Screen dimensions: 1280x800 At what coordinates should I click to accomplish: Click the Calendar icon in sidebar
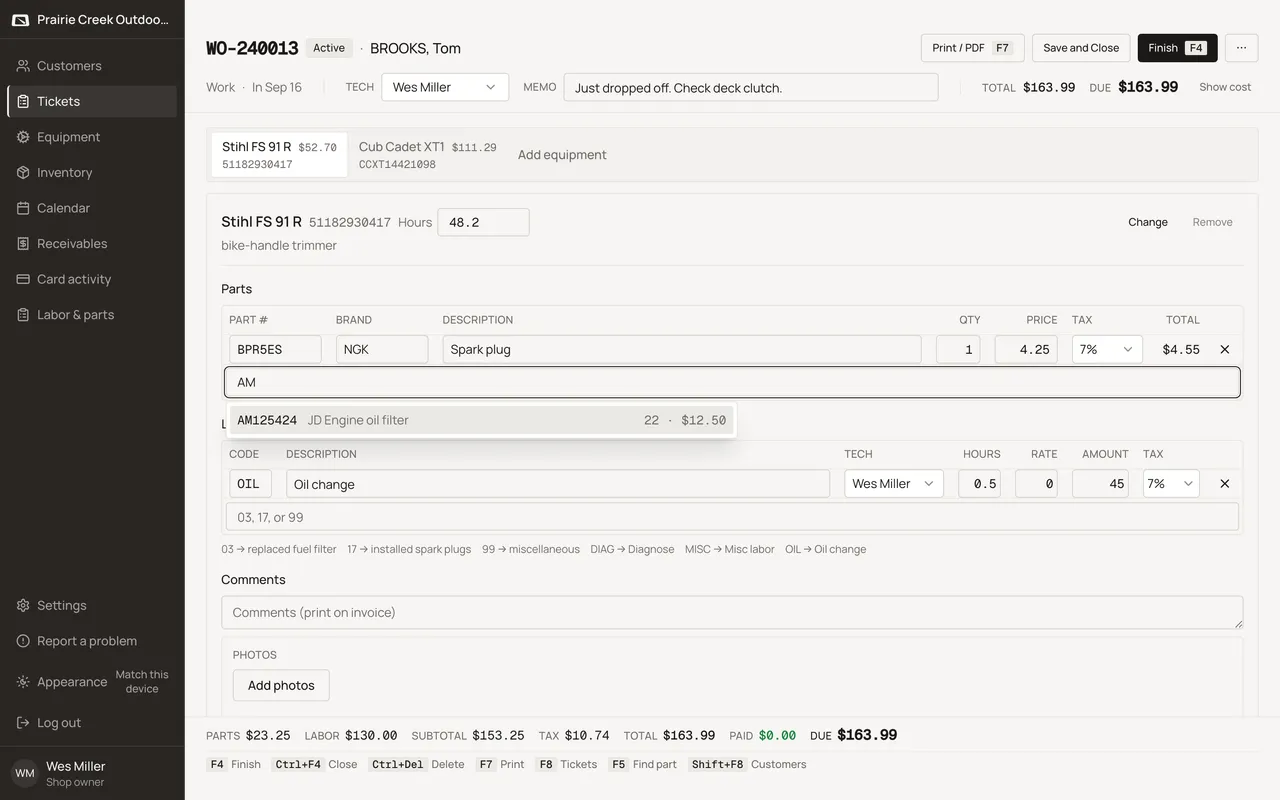[x=23, y=208]
